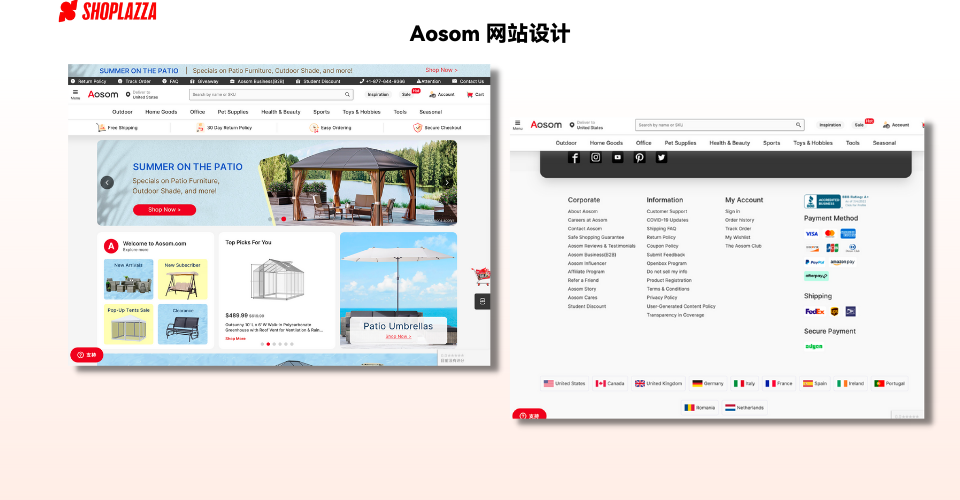Select United Kingdom country button
Viewport: 960px width, 500px height.
click(658, 383)
